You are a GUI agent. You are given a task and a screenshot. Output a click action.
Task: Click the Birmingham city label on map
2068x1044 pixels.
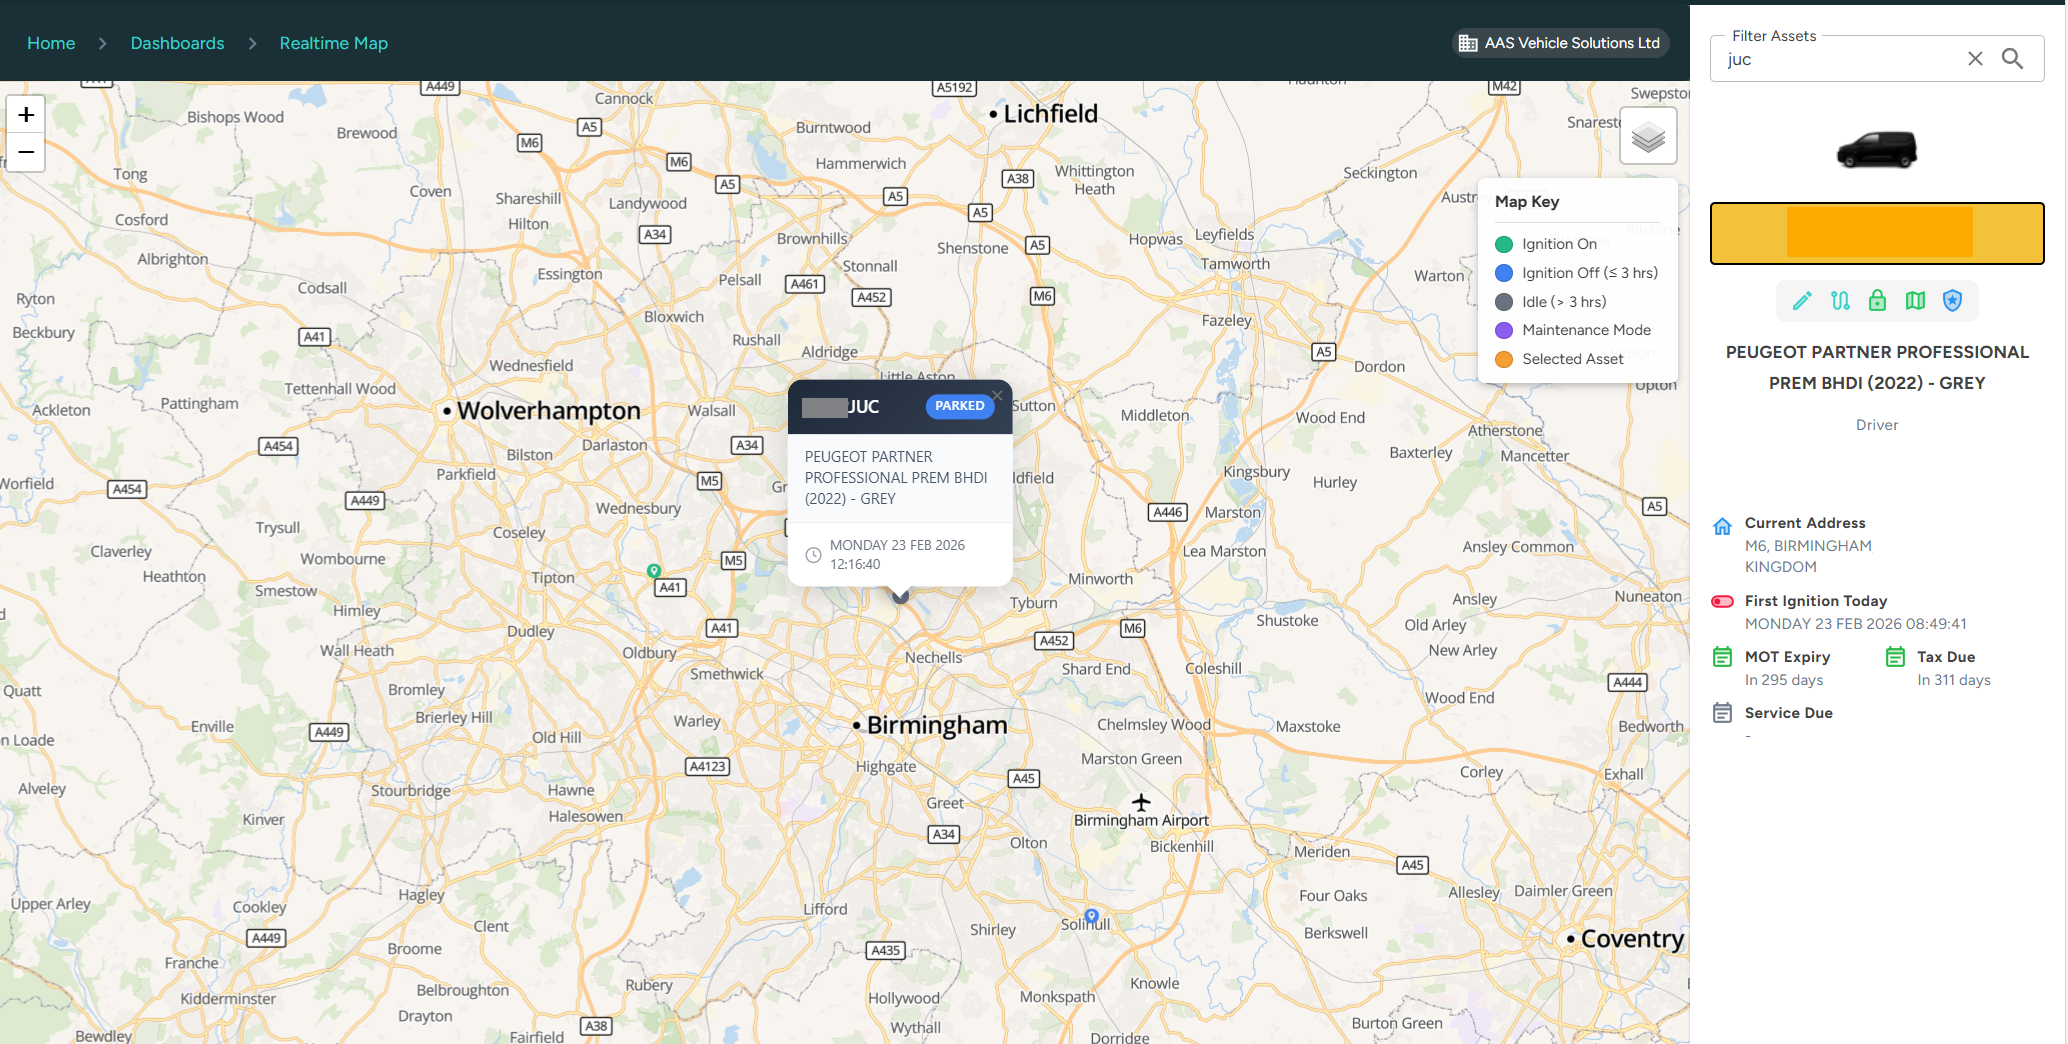pyautogui.click(x=937, y=725)
